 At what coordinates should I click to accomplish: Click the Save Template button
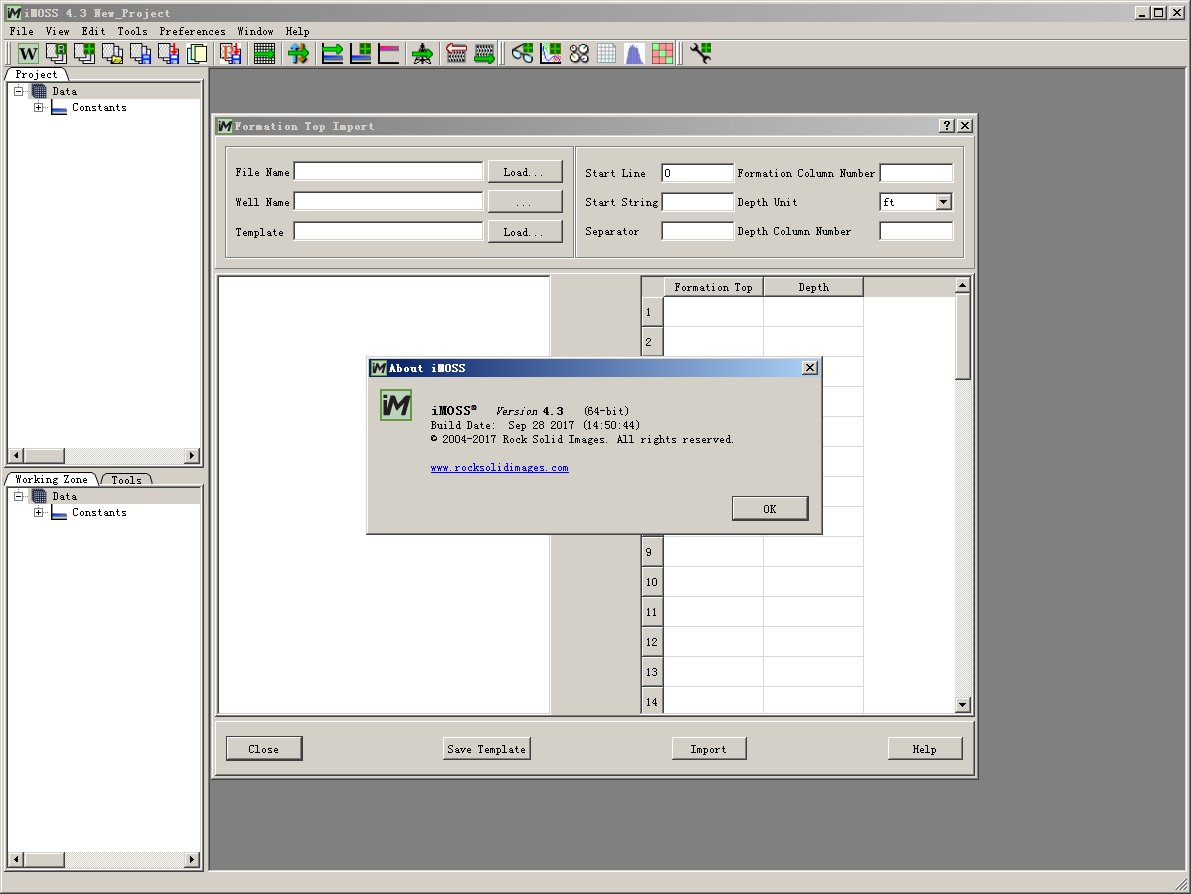click(x=486, y=749)
